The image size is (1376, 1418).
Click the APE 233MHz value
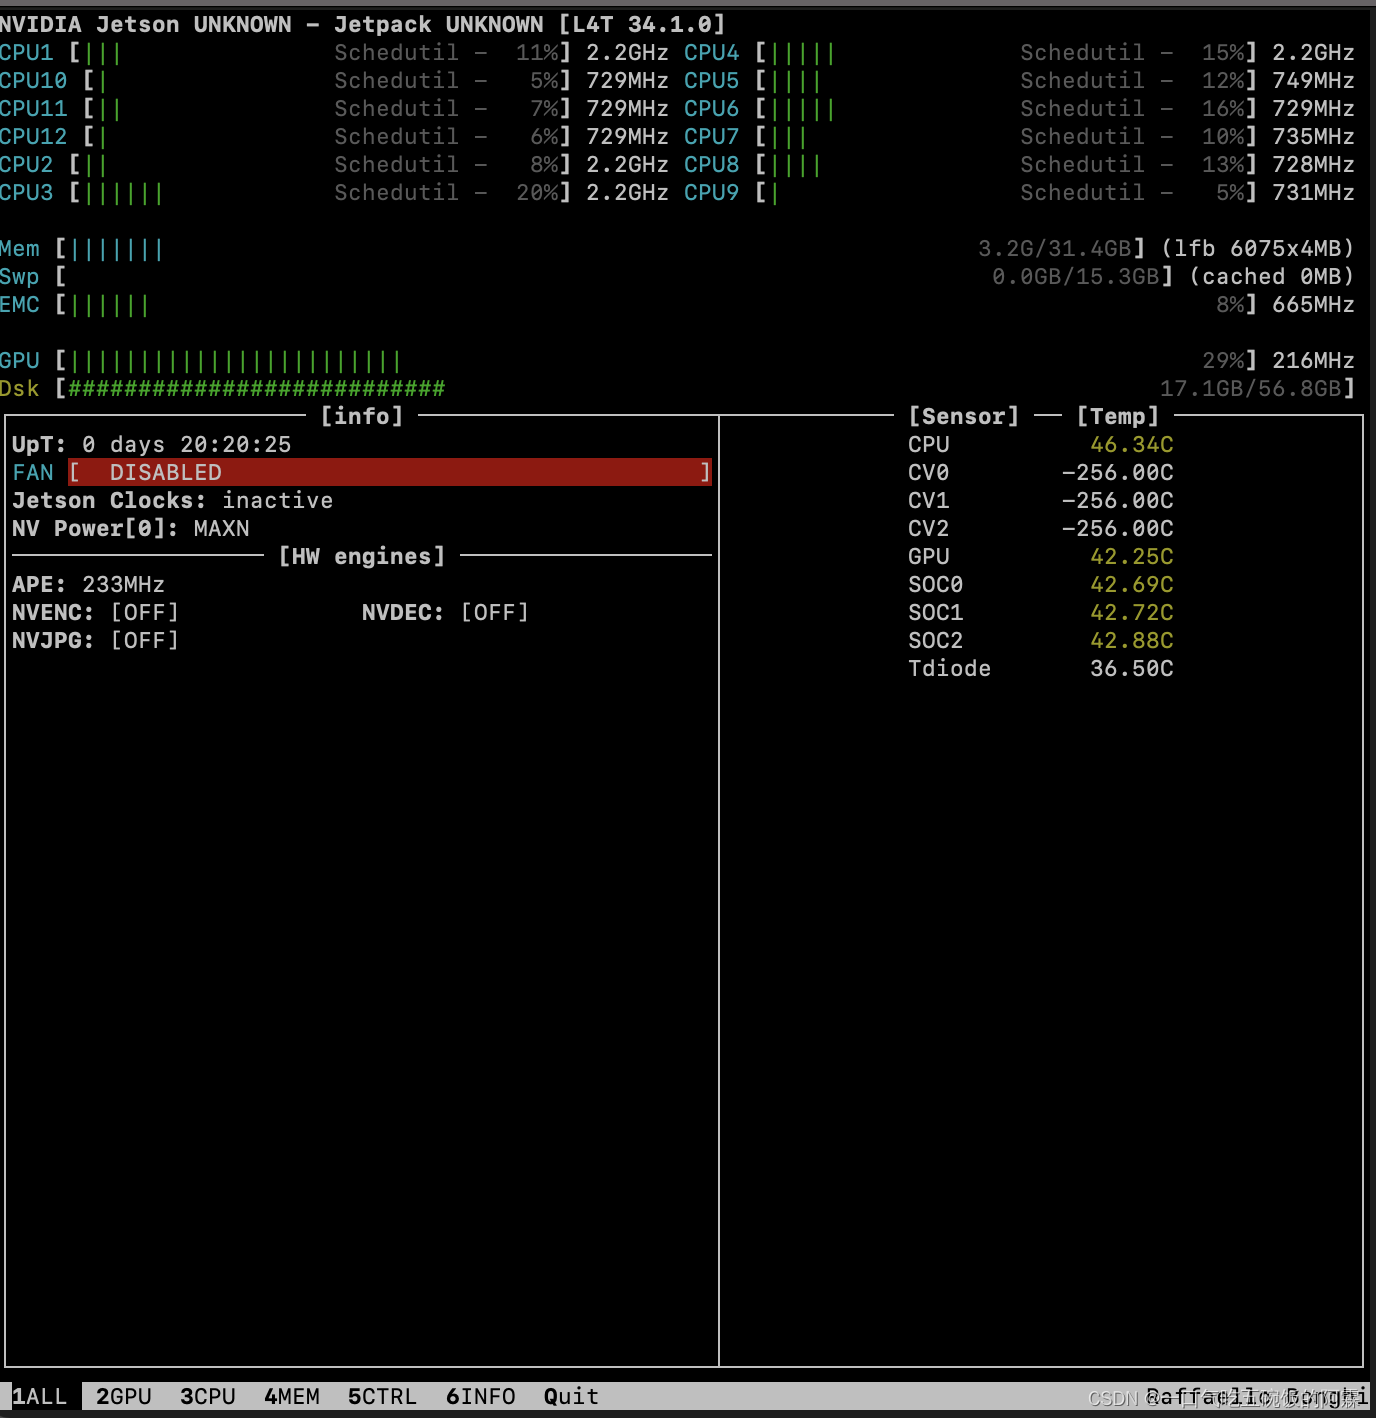[124, 584]
